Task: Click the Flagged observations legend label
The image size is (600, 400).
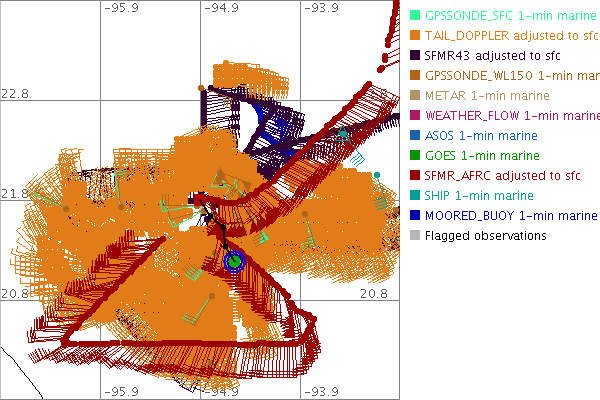Action: click(485, 236)
